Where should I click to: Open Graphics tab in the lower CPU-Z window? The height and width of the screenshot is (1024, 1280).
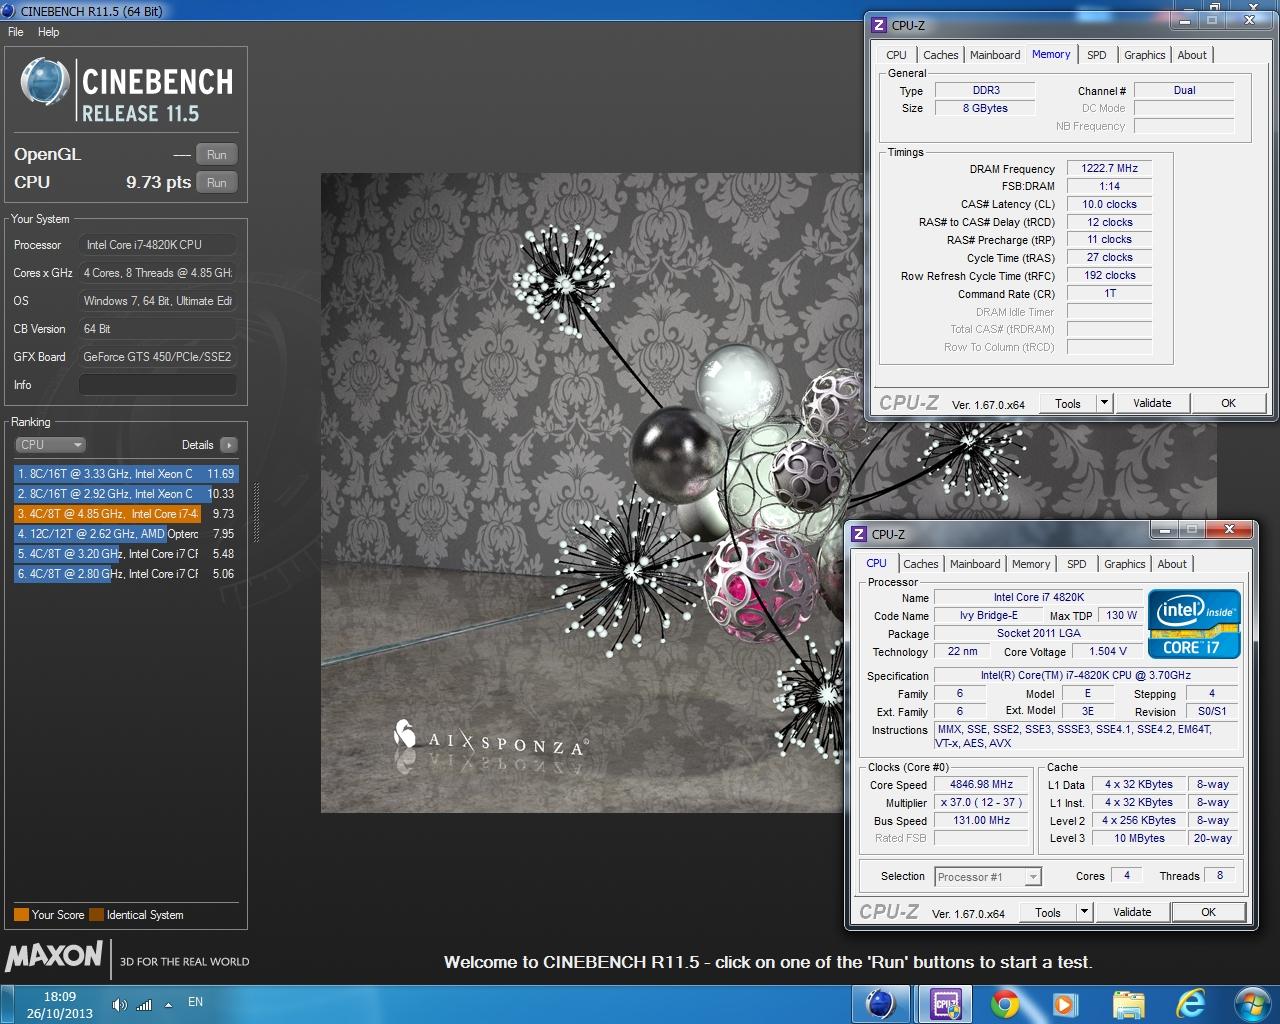pyautogui.click(x=1125, y=564)
